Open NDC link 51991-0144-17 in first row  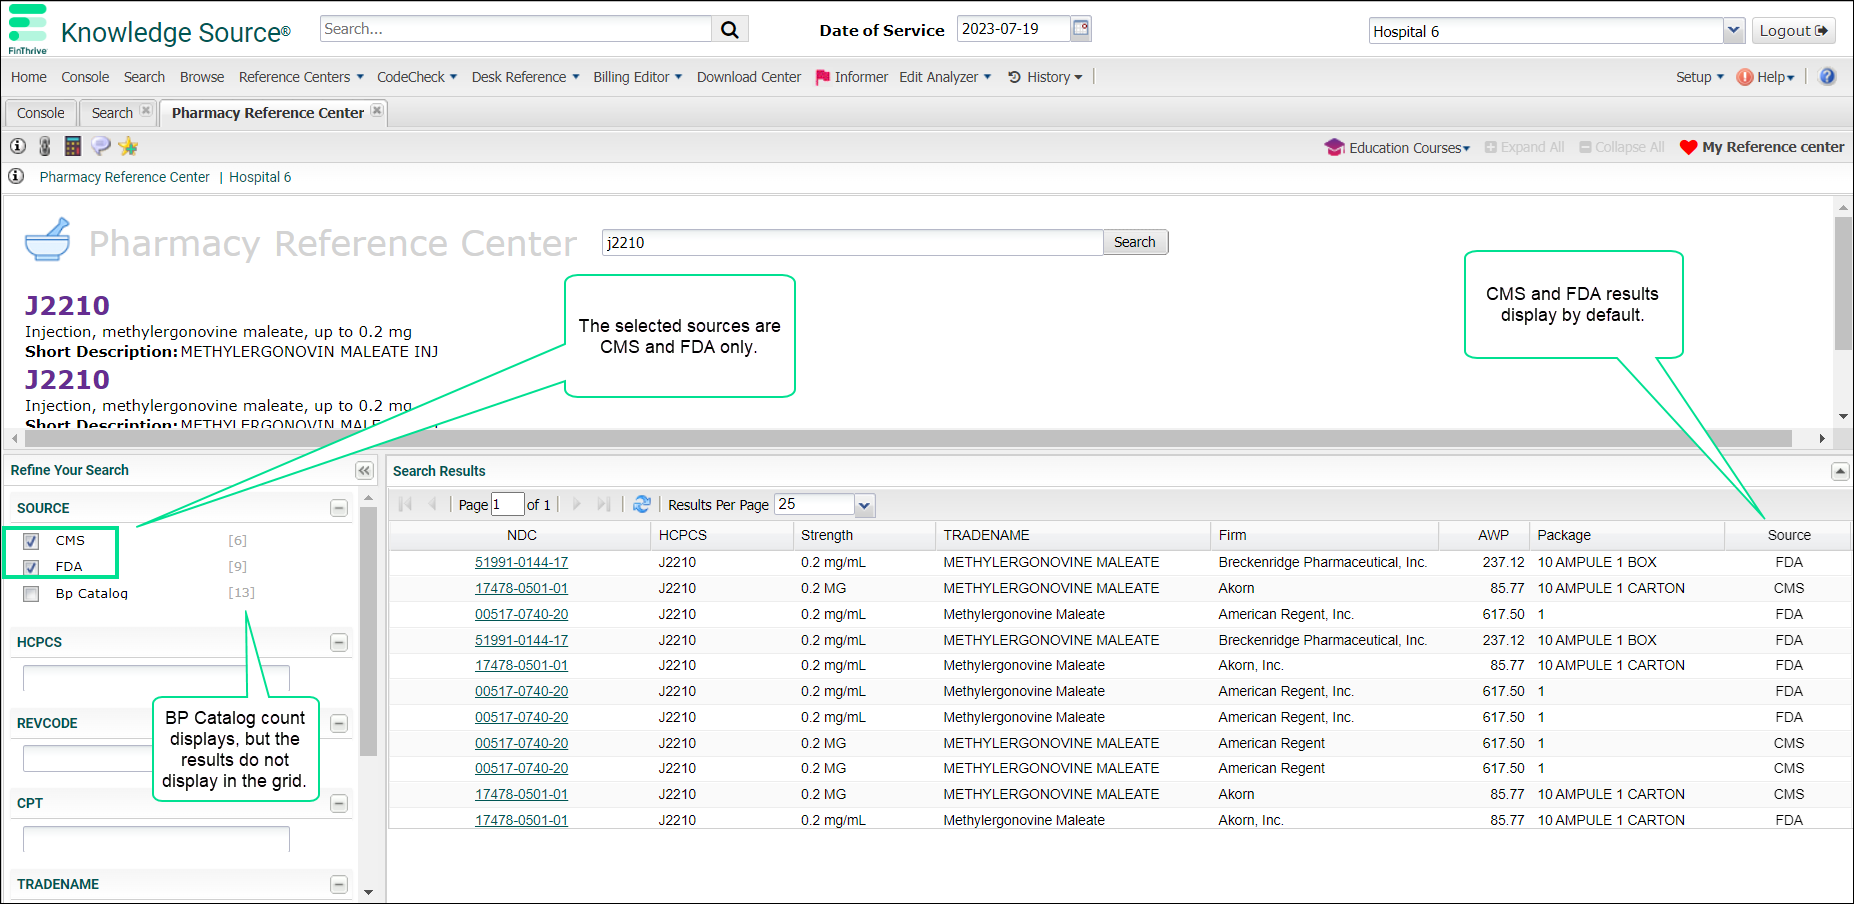click(x=521, y=562)
